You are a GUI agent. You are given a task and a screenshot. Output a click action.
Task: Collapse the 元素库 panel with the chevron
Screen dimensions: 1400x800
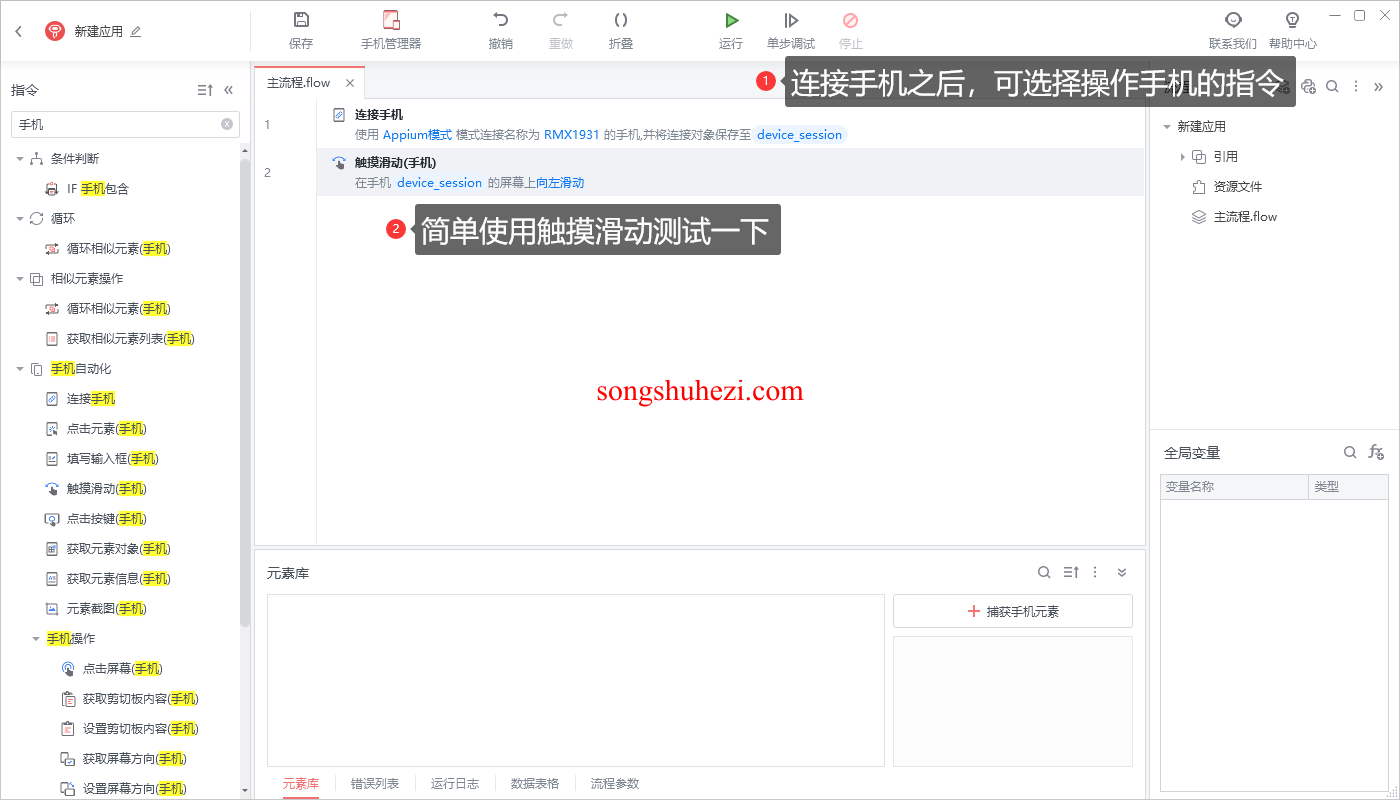(1122, 572)
